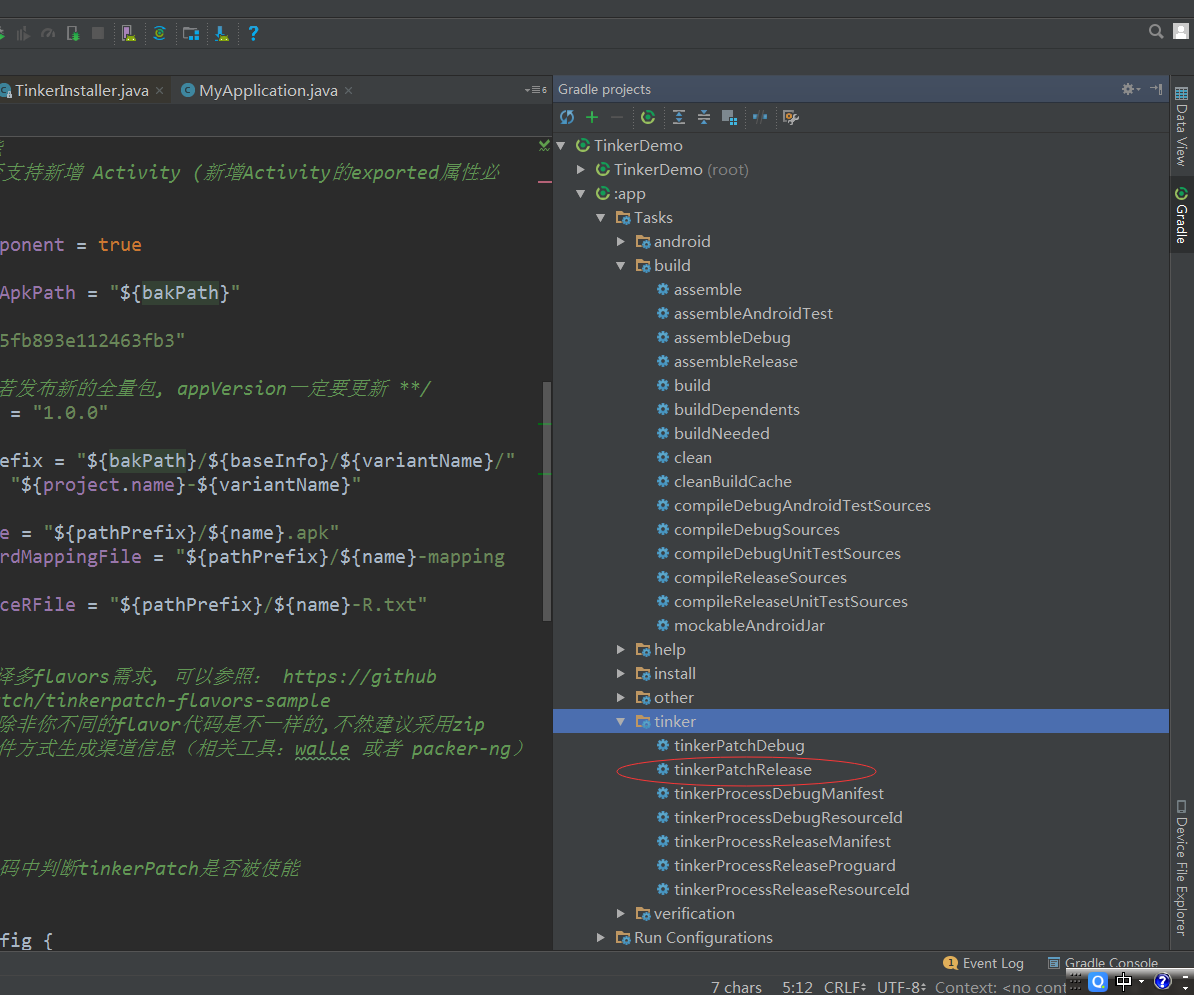
Task: Open Device File Explorer side tab
Action: tap(1181, 866)
